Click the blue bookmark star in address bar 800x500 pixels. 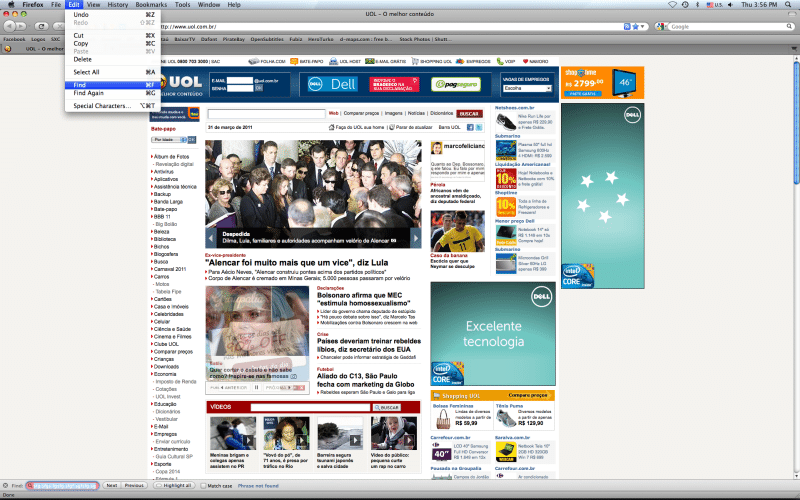pos(635,27)
